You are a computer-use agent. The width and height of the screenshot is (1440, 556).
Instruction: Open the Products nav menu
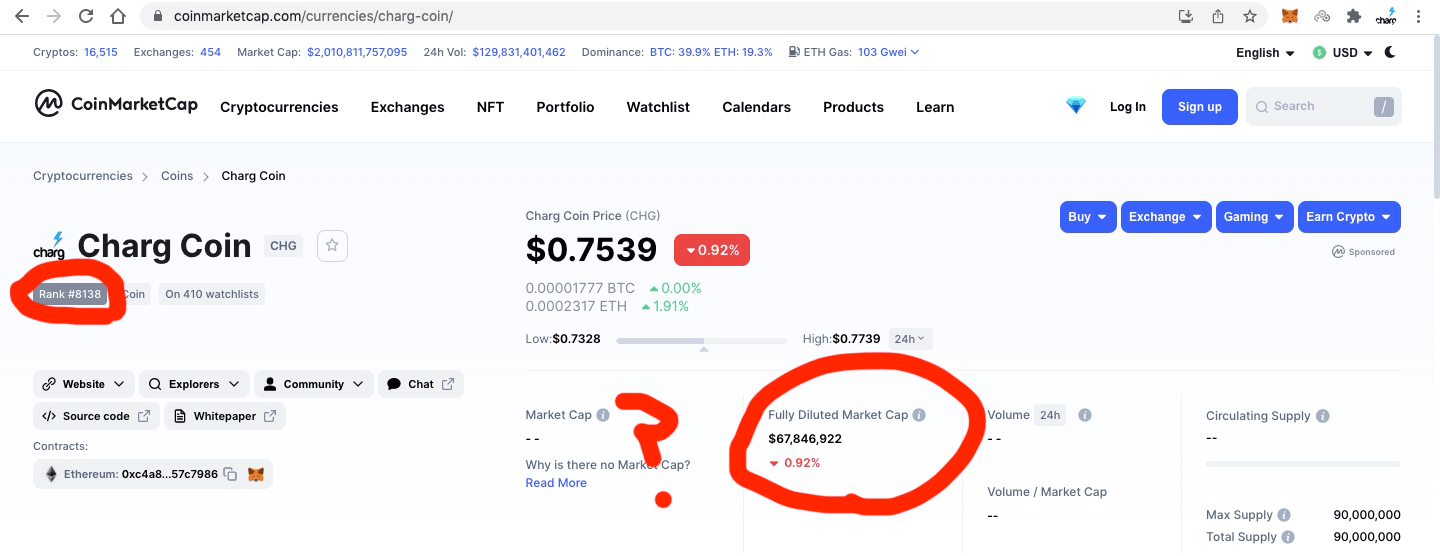point(853,107)
